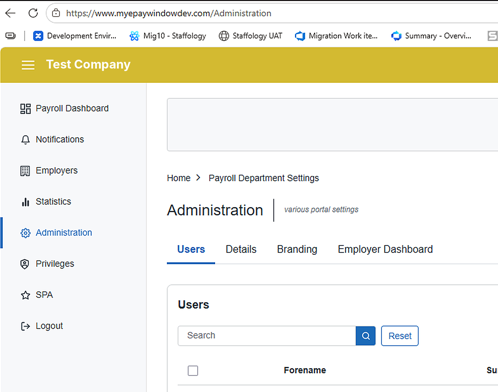Switch to the Details tab
Image resolution: width=498 pixels, height=392 pixels.
tap(241, 249)
